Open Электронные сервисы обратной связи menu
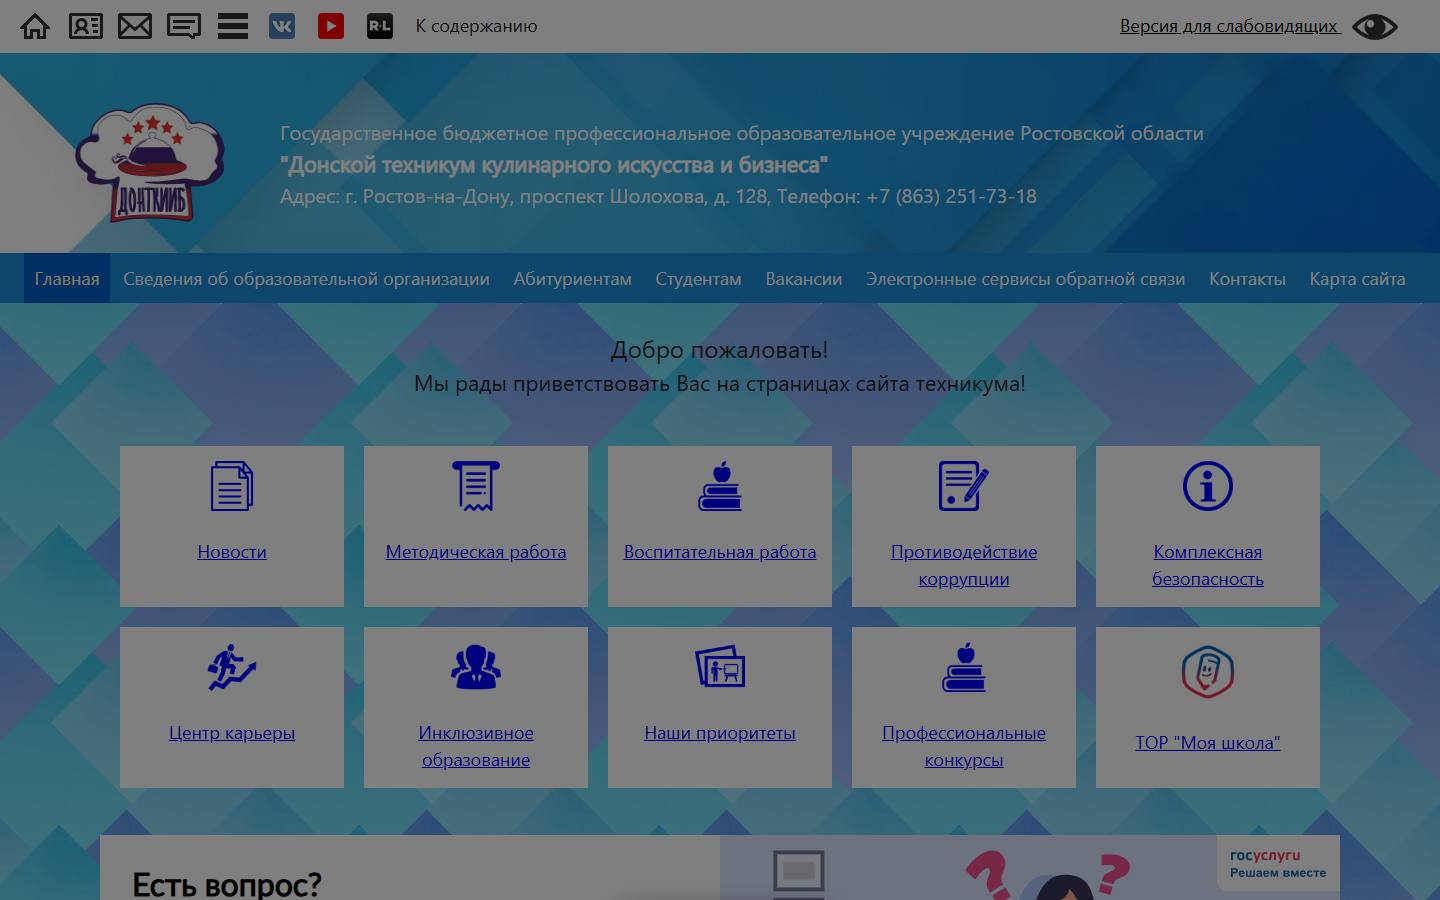 1025,279
